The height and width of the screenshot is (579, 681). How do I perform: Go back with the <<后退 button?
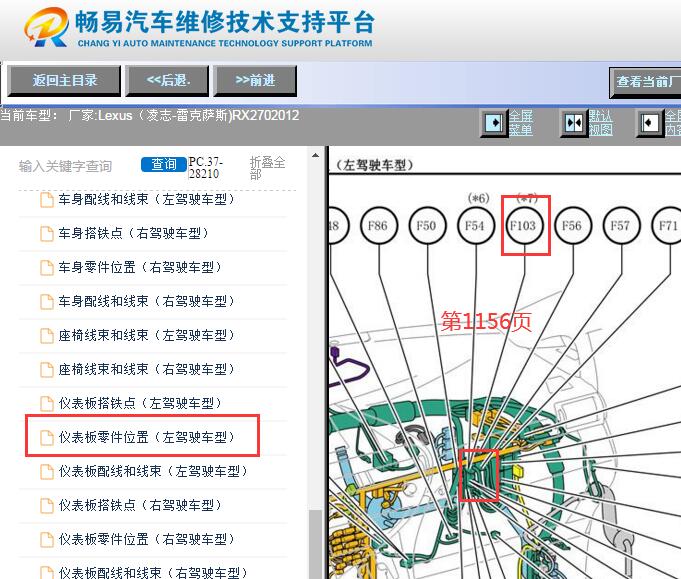tap(167, 81)
